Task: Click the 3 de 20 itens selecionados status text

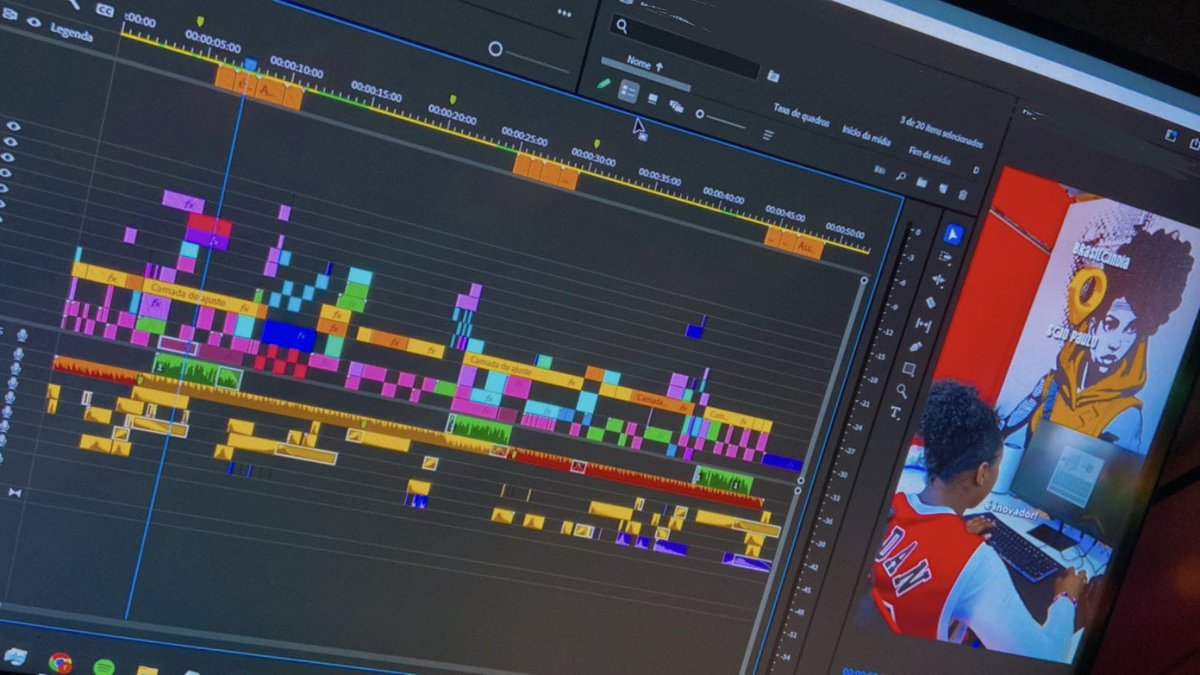Action: (x=940, y=131)
